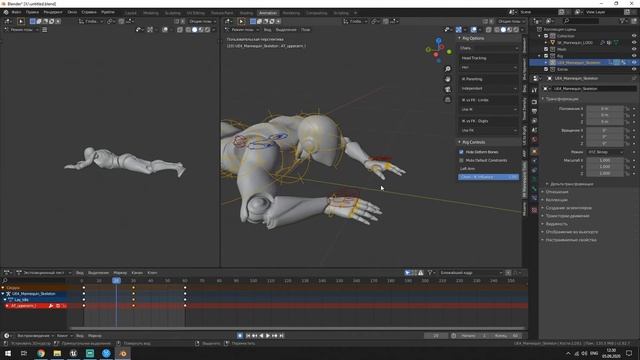Screen dimensions: 640x360
Task: Play animation in reverse
Action: (261, 336)
